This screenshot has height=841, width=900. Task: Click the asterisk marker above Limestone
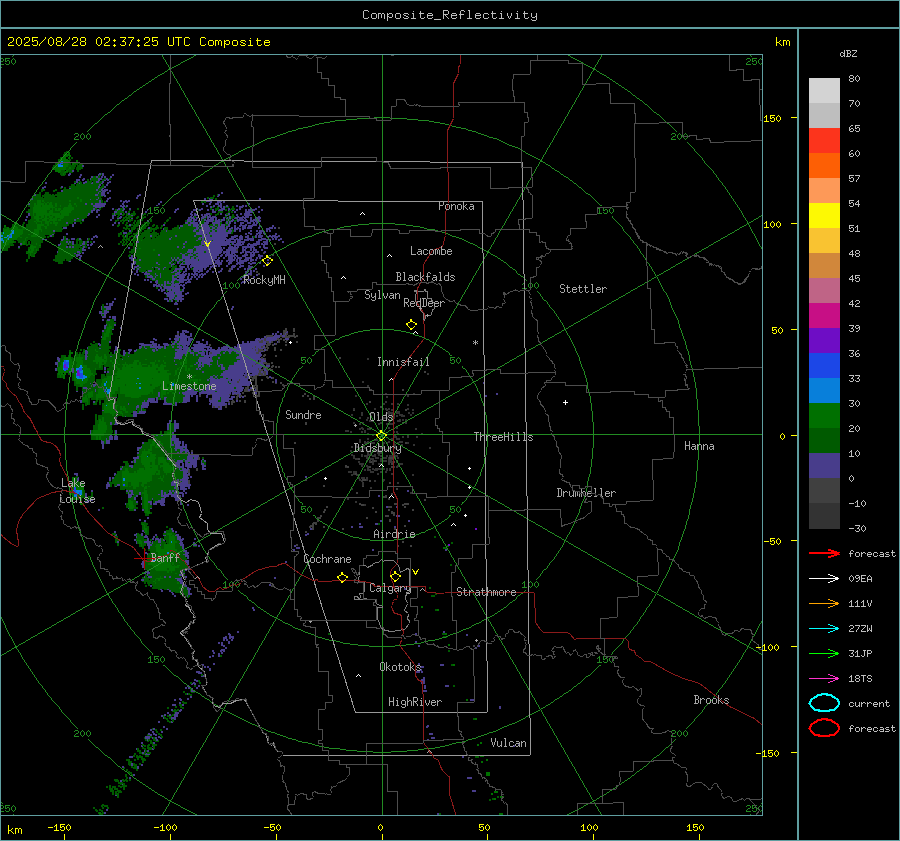(x=189, y=377)
